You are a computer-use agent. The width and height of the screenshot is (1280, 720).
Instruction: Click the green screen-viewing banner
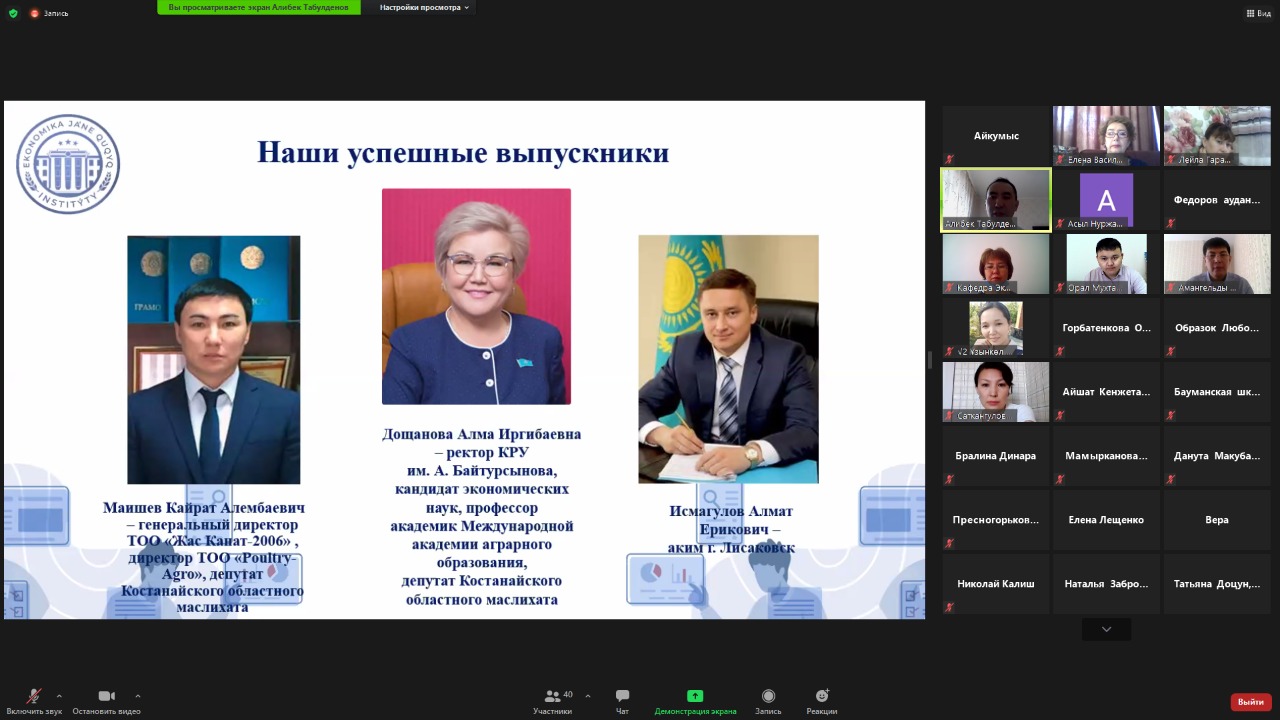pos(259,7)
